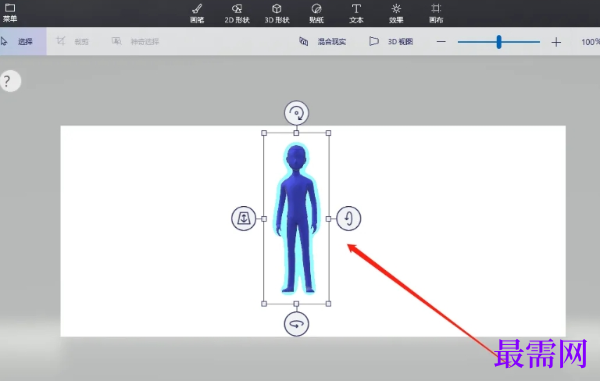Open the 3D 形状 shapes tab
The height and width of the screenshot is (385, 606).
click(x=277, y=13)
